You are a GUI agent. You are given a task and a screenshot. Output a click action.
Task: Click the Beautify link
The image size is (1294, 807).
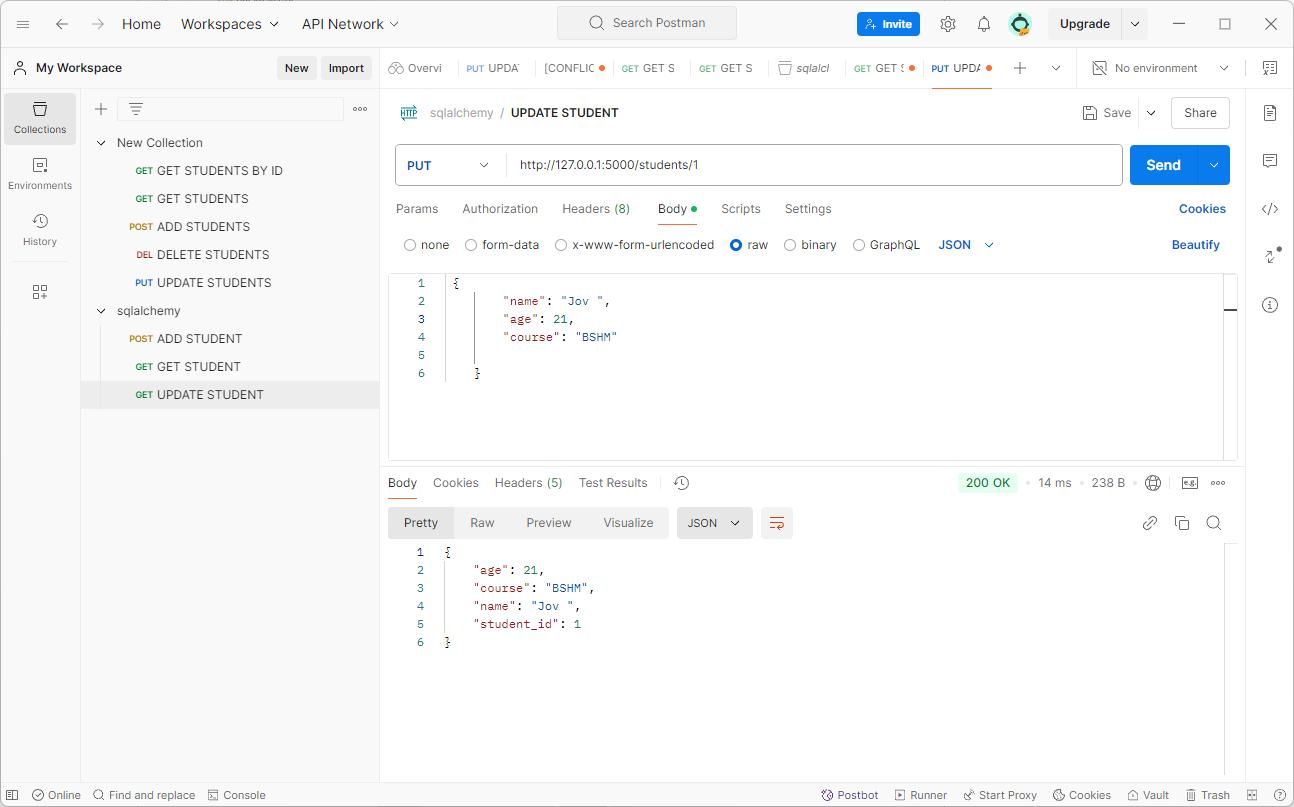tap(1196, 245)
